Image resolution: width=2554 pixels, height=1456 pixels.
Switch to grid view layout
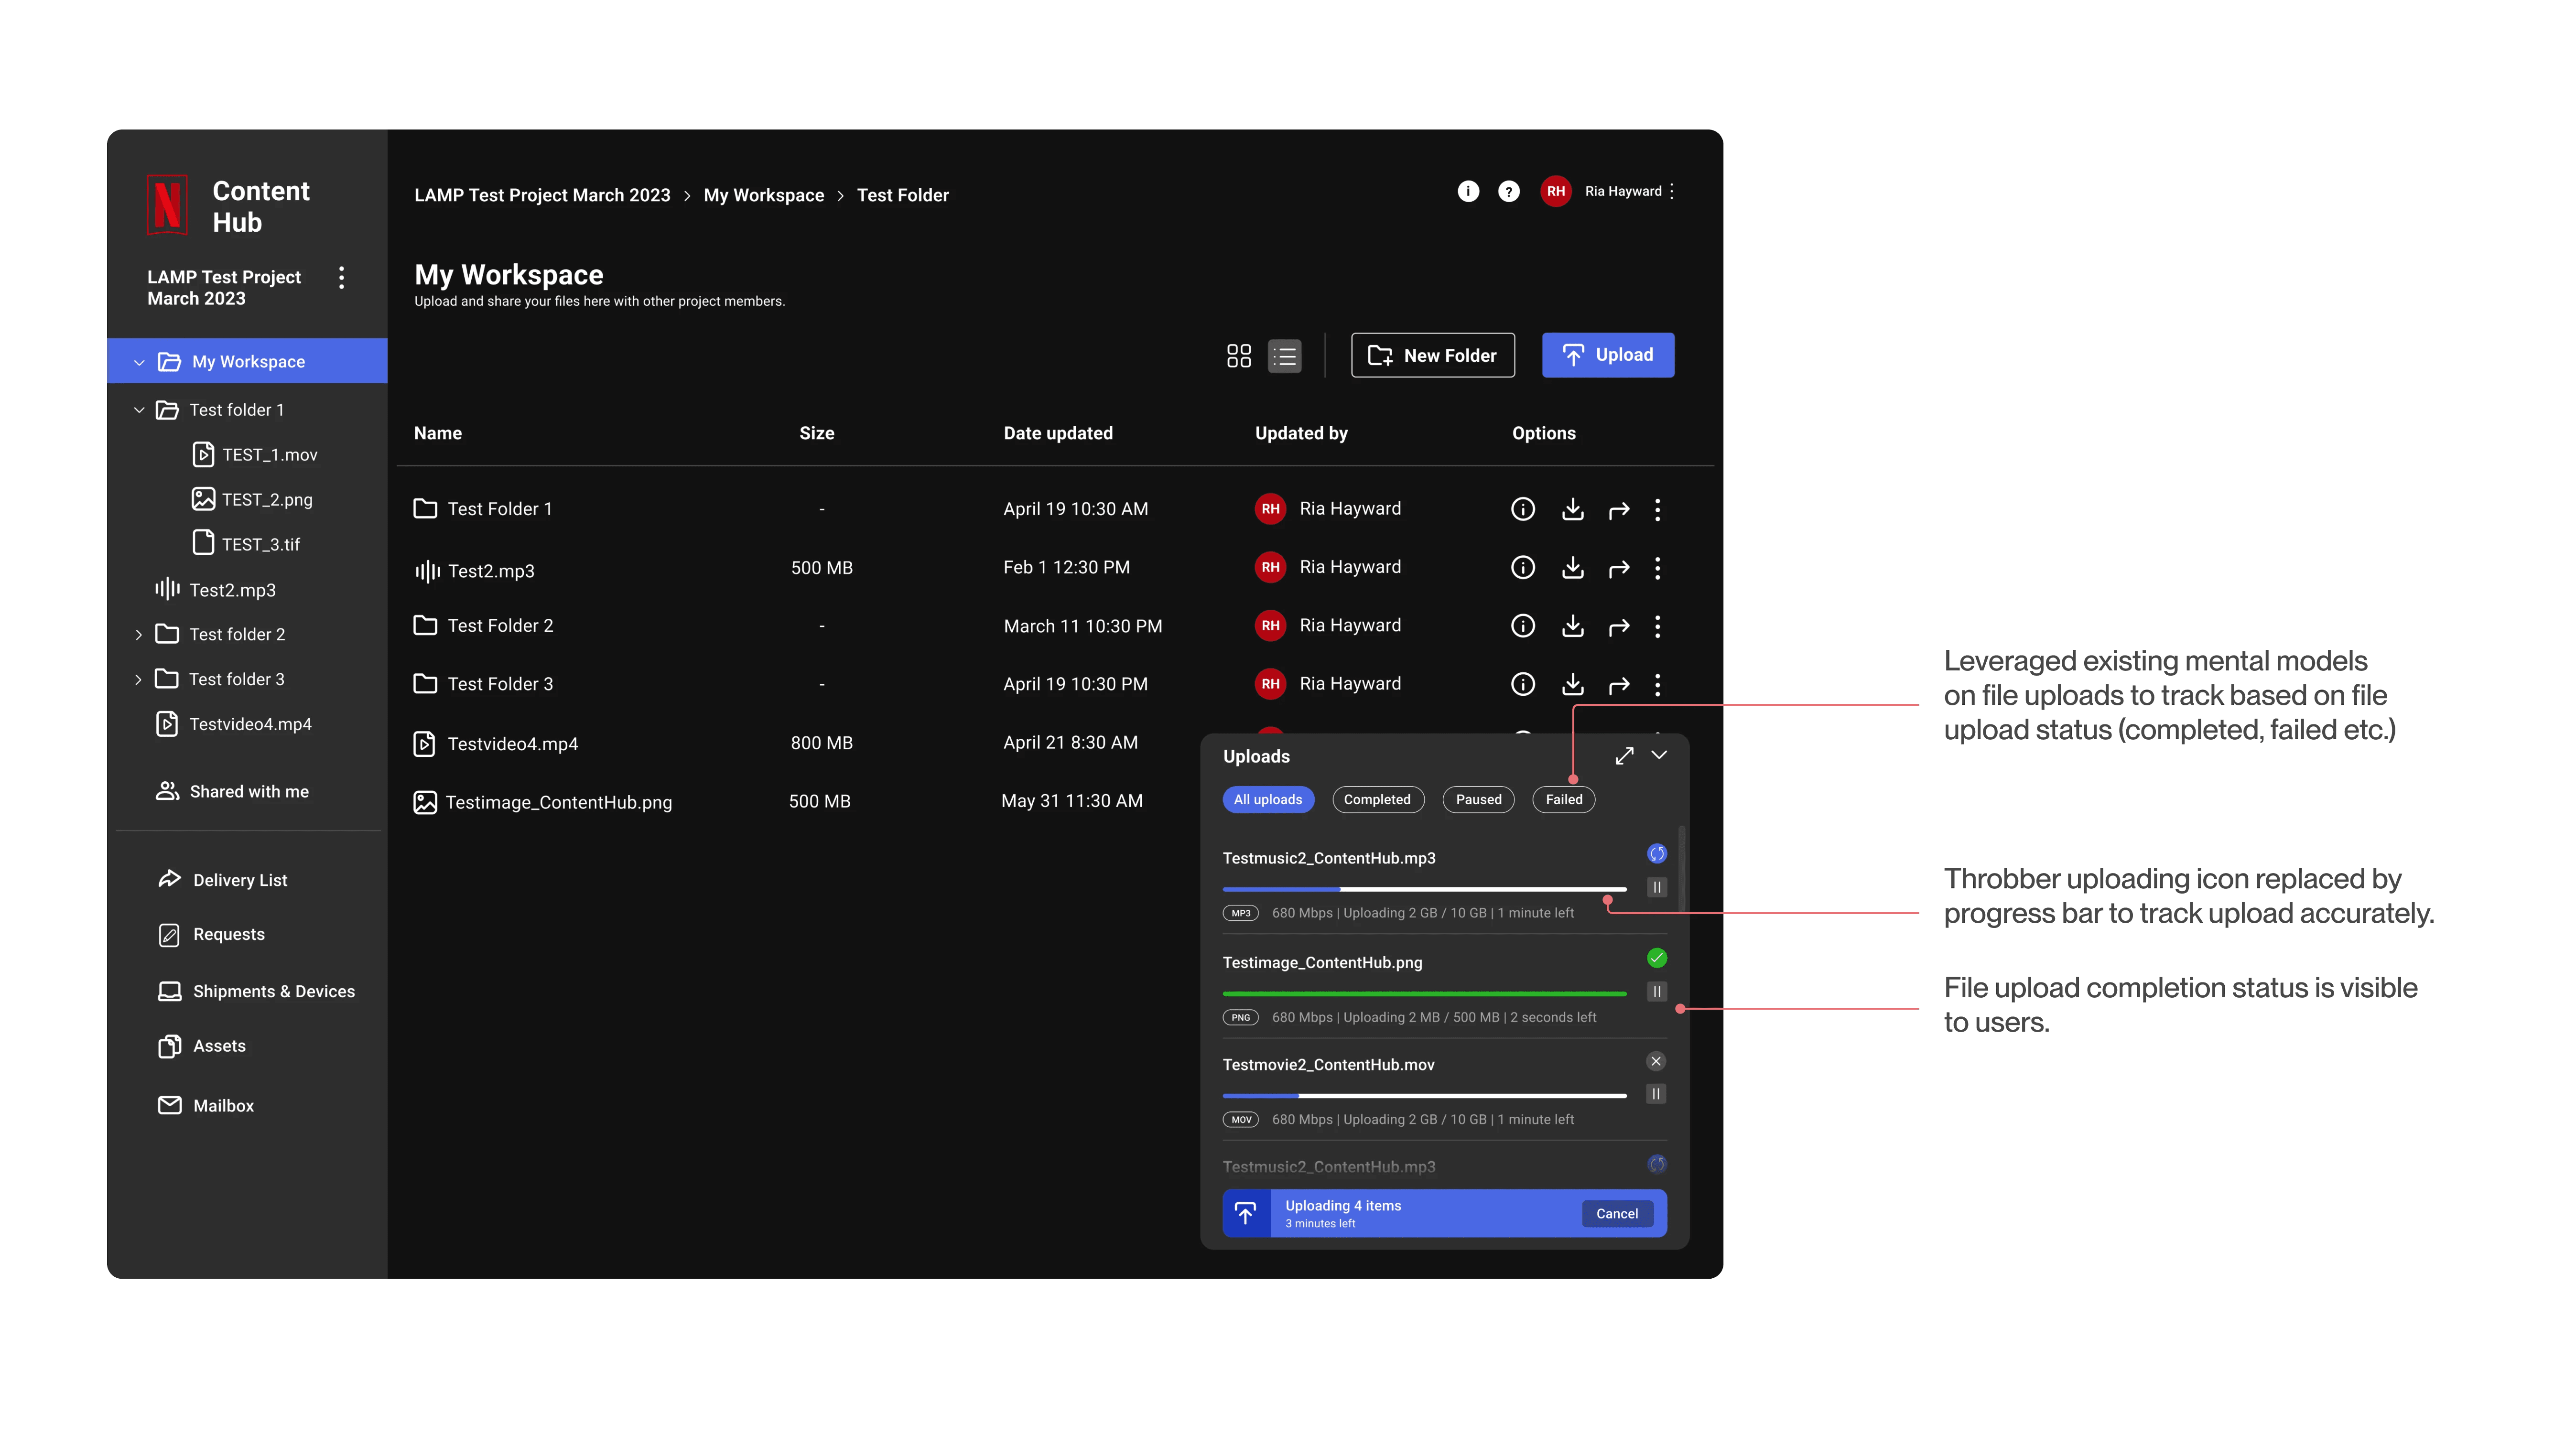pyautogui.click(x=1238, y=356)
